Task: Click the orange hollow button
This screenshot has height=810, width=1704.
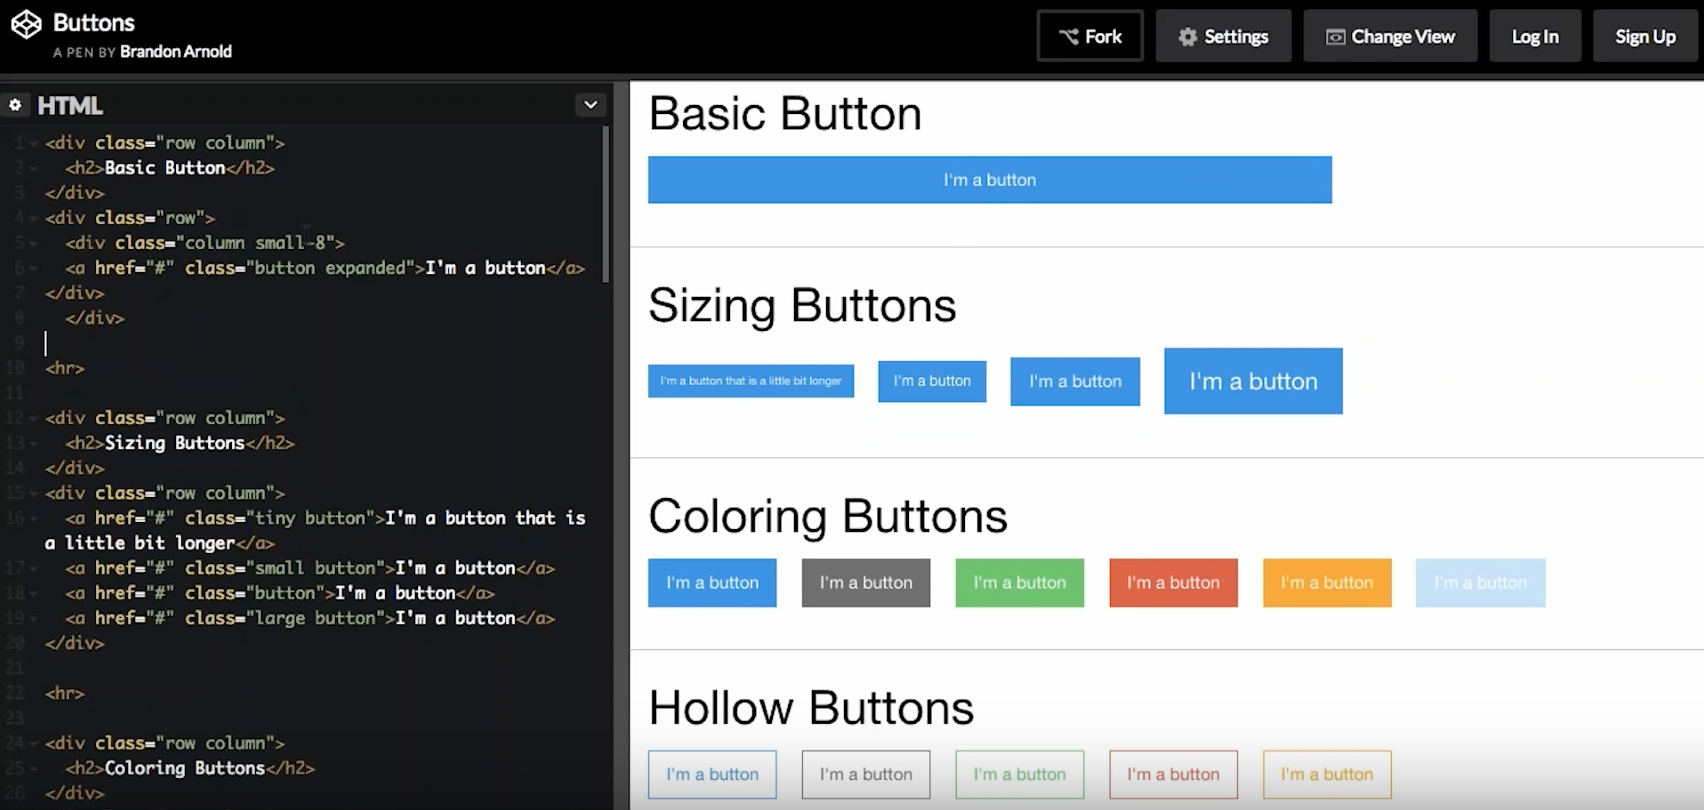Action: point(1326,775)
